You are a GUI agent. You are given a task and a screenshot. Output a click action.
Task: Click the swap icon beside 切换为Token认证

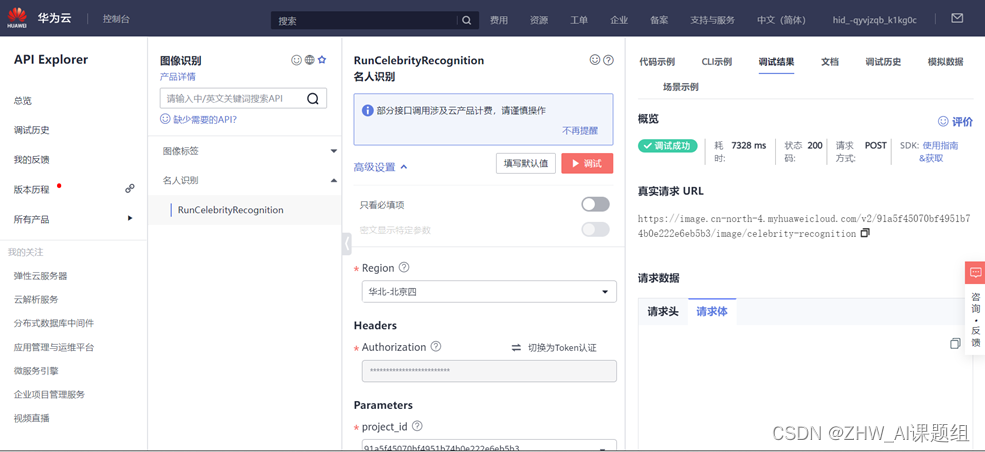(x=516, y=347)
